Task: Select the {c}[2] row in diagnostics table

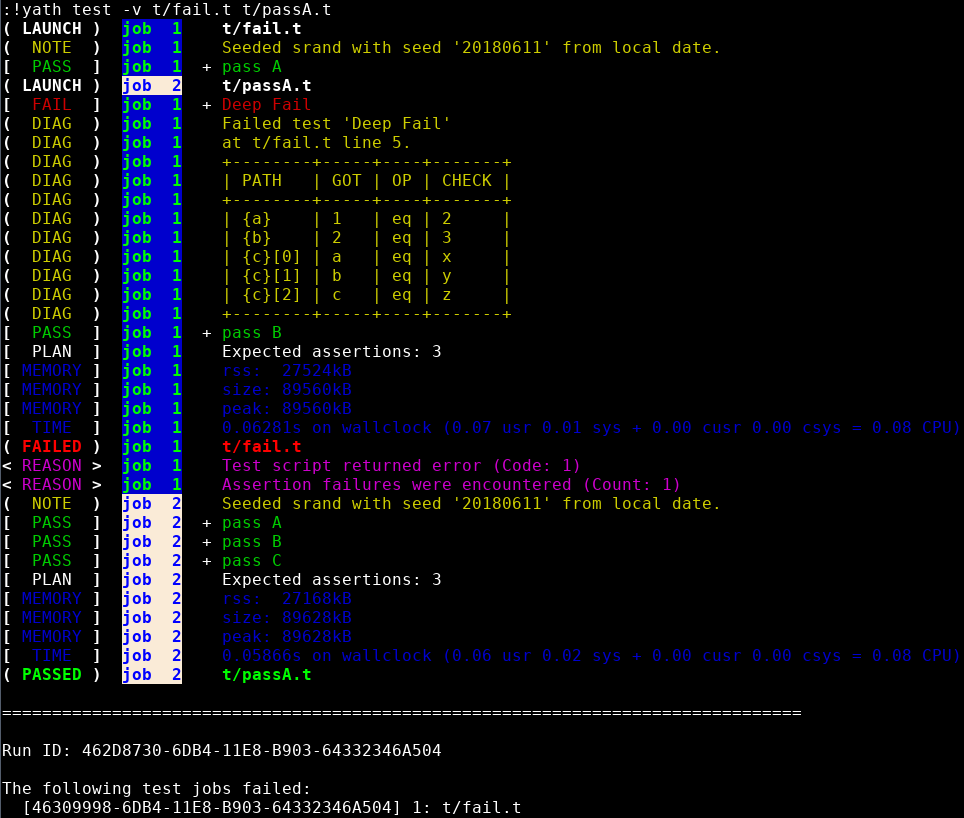Action: click(365, 295)
